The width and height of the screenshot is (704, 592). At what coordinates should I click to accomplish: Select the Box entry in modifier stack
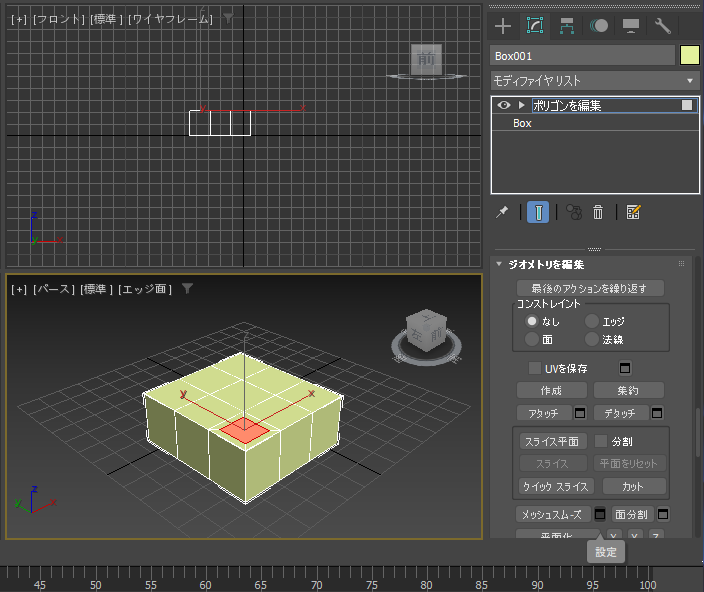tap(595, 123)
